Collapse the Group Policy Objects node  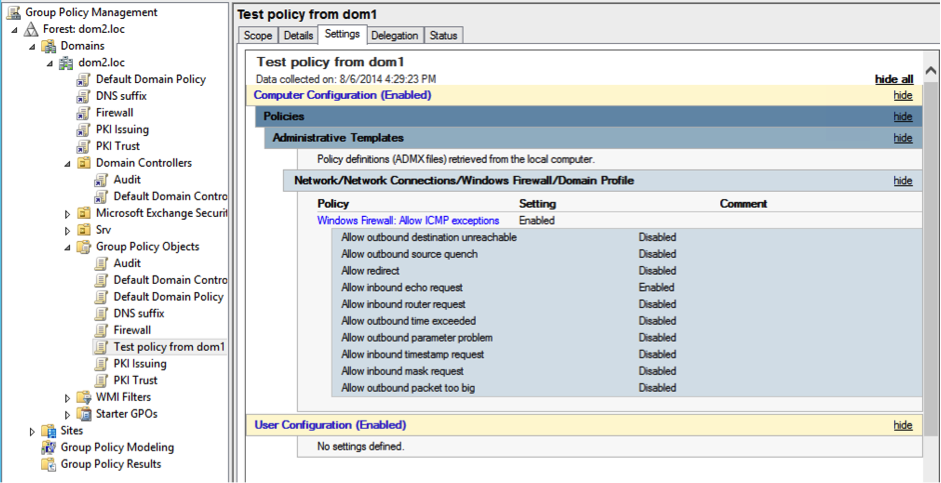tap(68, 247)
